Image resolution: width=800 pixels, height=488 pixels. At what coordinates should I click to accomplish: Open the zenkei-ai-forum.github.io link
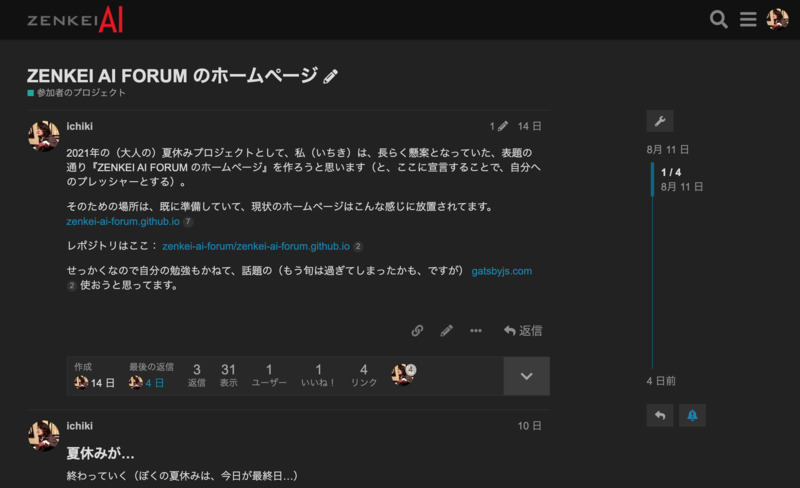(123, 222)
